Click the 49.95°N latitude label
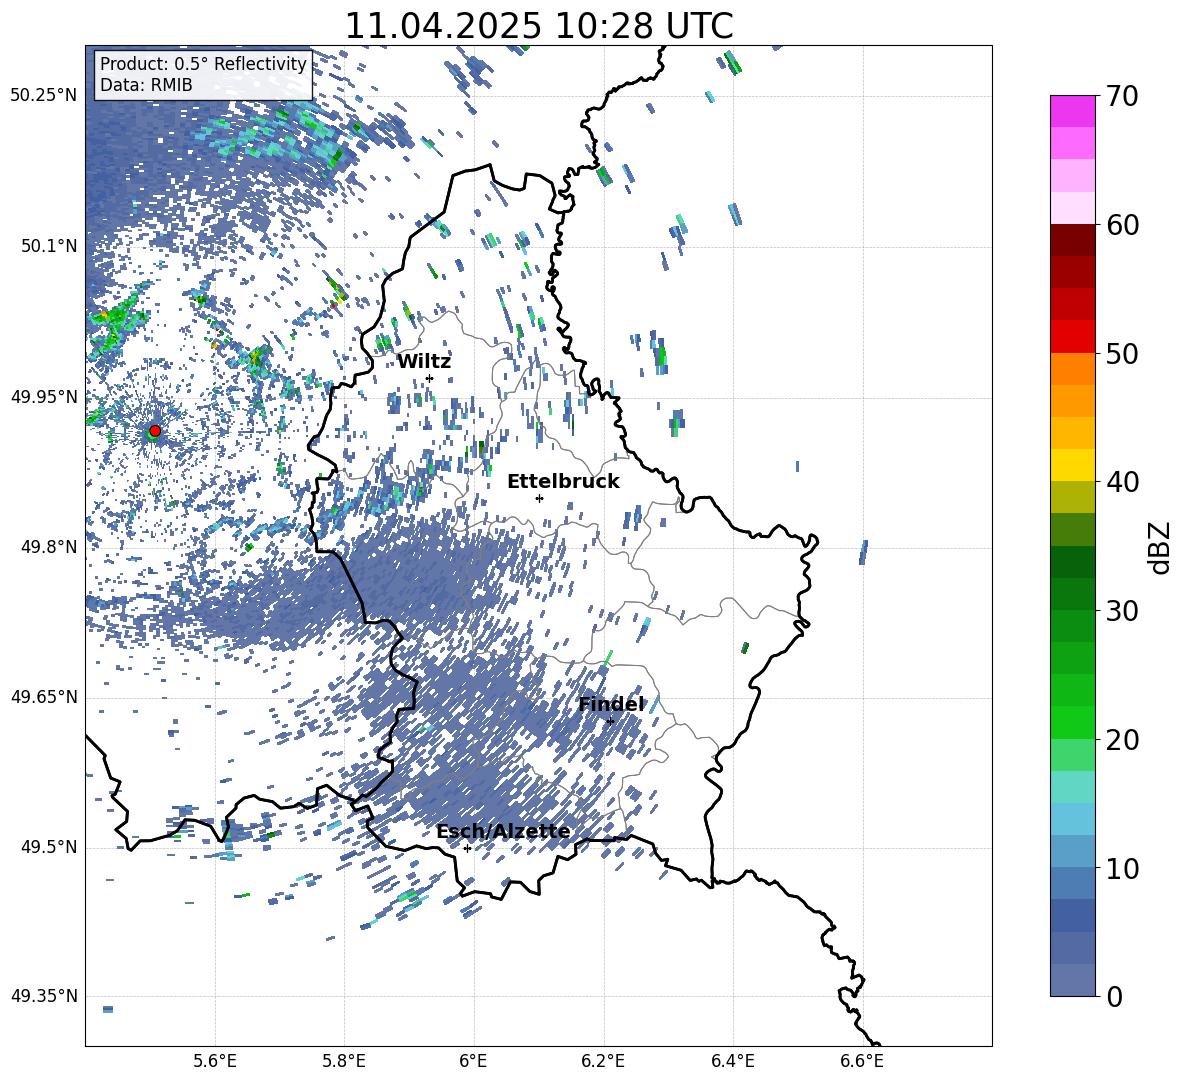 44,397
